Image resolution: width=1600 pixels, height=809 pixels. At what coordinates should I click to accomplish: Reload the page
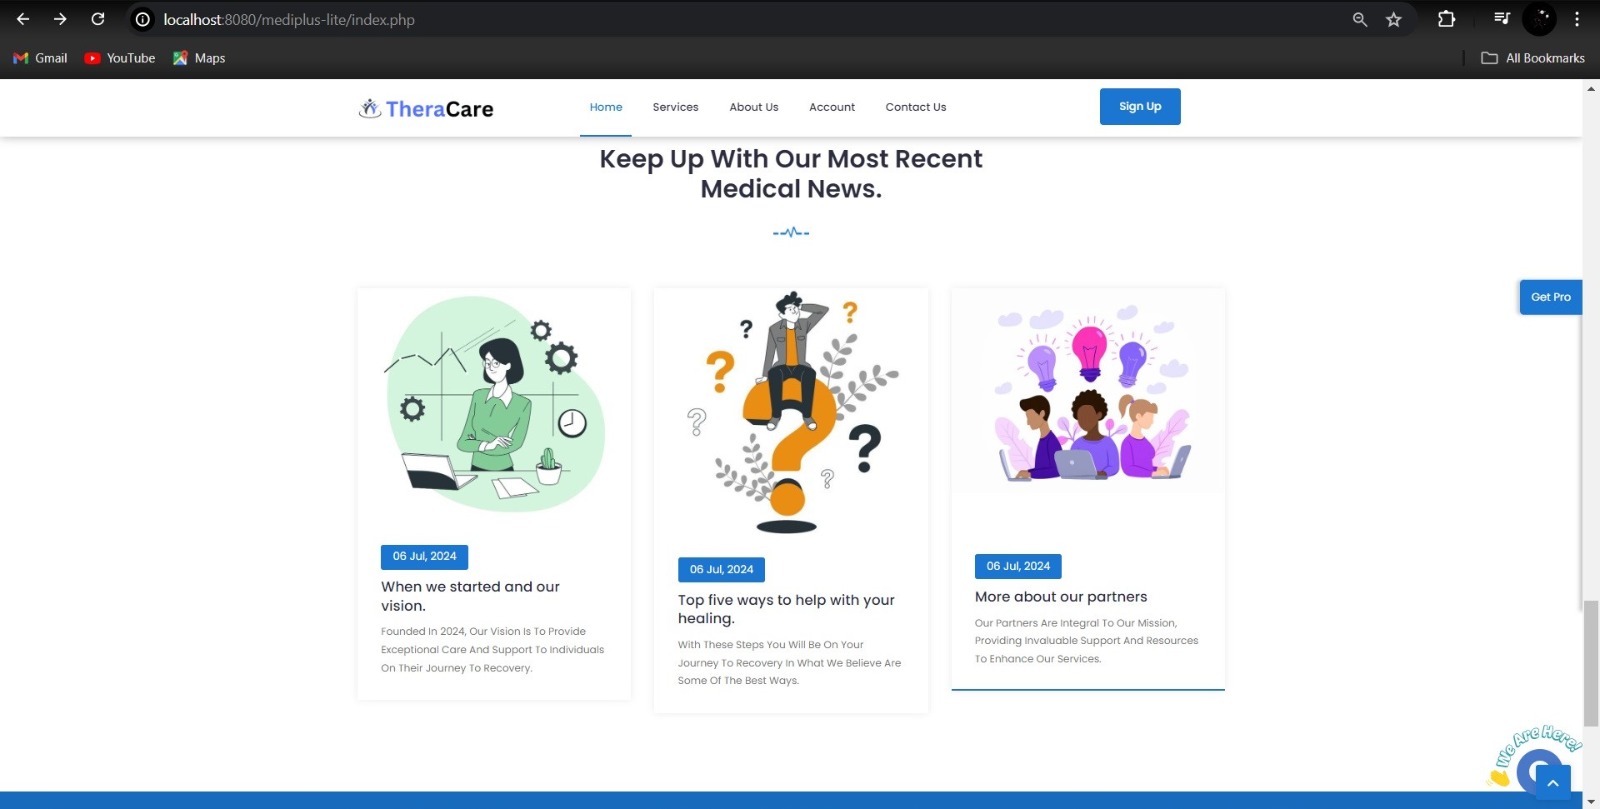(98, 19)
